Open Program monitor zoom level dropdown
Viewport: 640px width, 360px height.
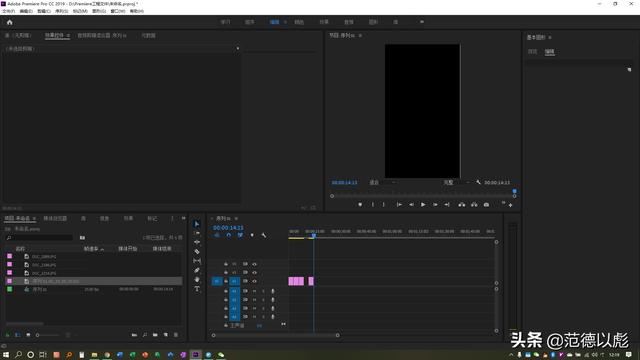(x=382, y=182)
